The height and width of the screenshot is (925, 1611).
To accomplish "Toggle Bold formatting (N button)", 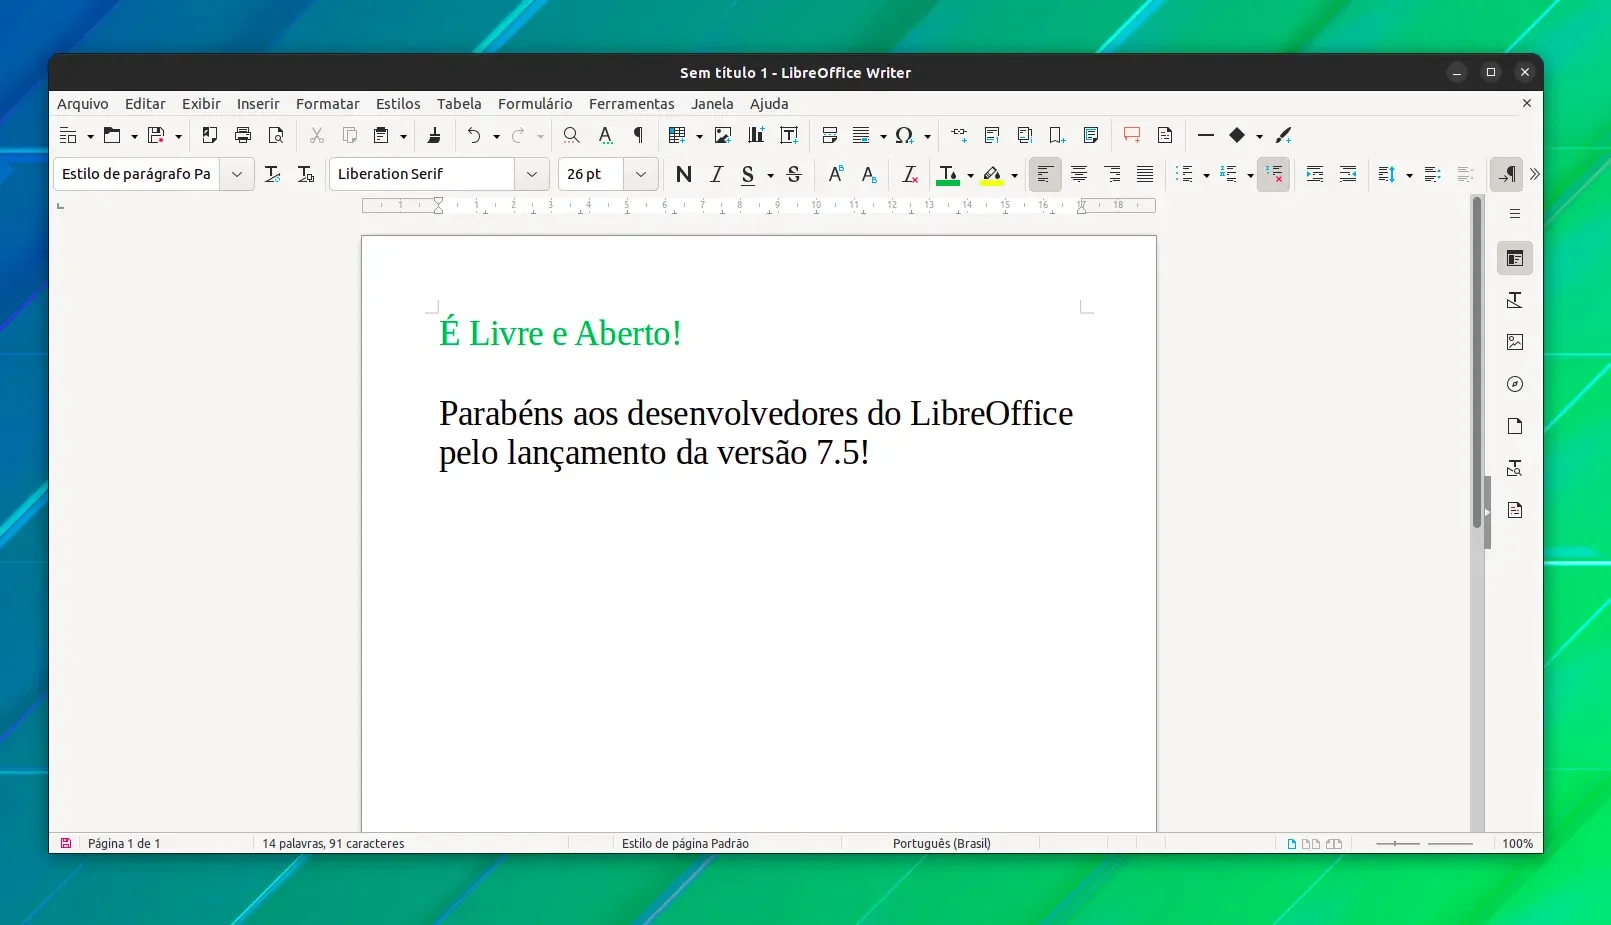I will click(x=684, y=174).
